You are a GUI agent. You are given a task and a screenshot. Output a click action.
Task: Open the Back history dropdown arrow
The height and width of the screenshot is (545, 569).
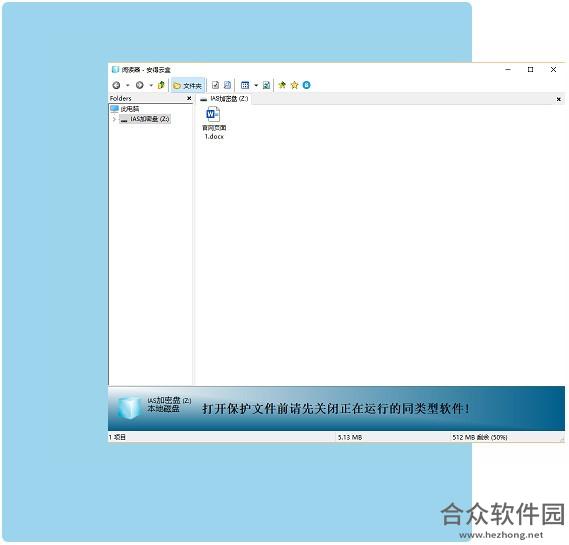point(127,86)
